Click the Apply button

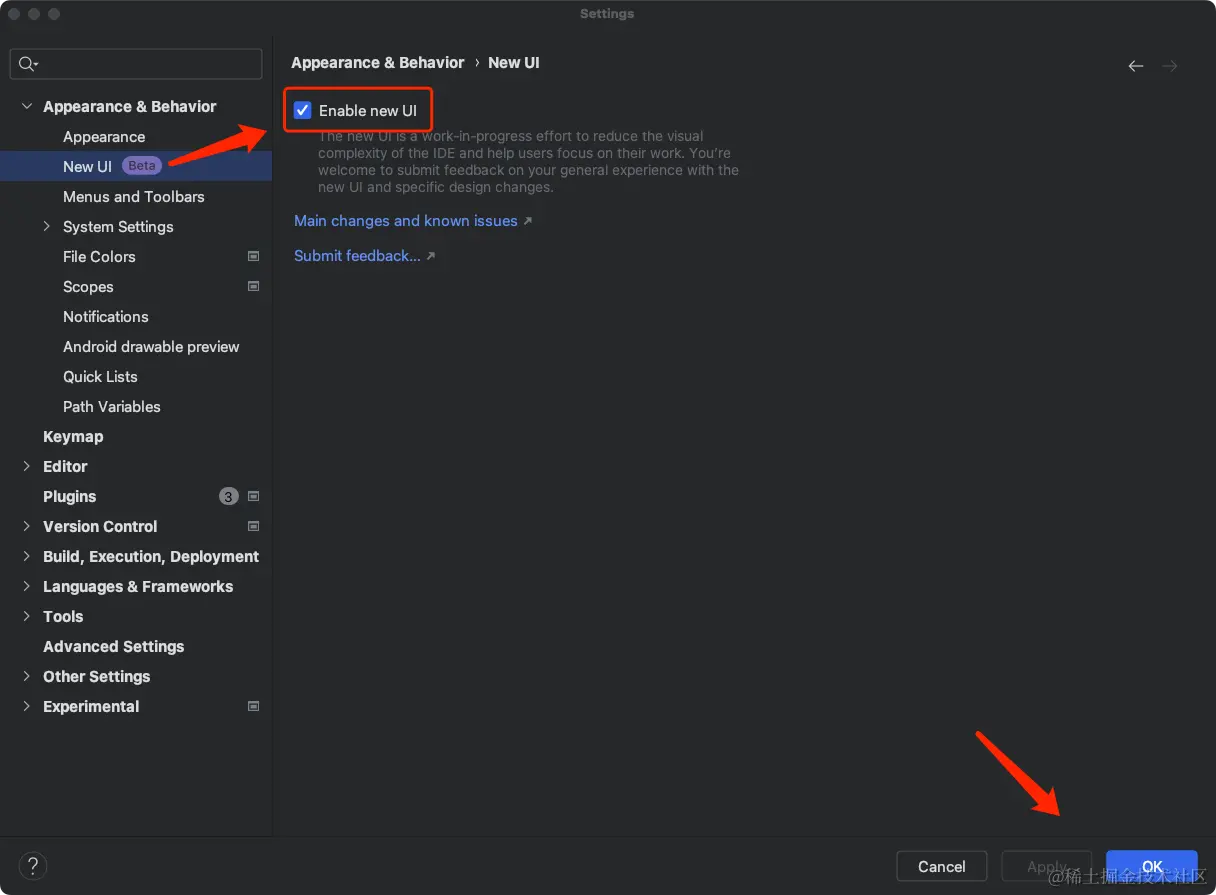[1047, 867]
